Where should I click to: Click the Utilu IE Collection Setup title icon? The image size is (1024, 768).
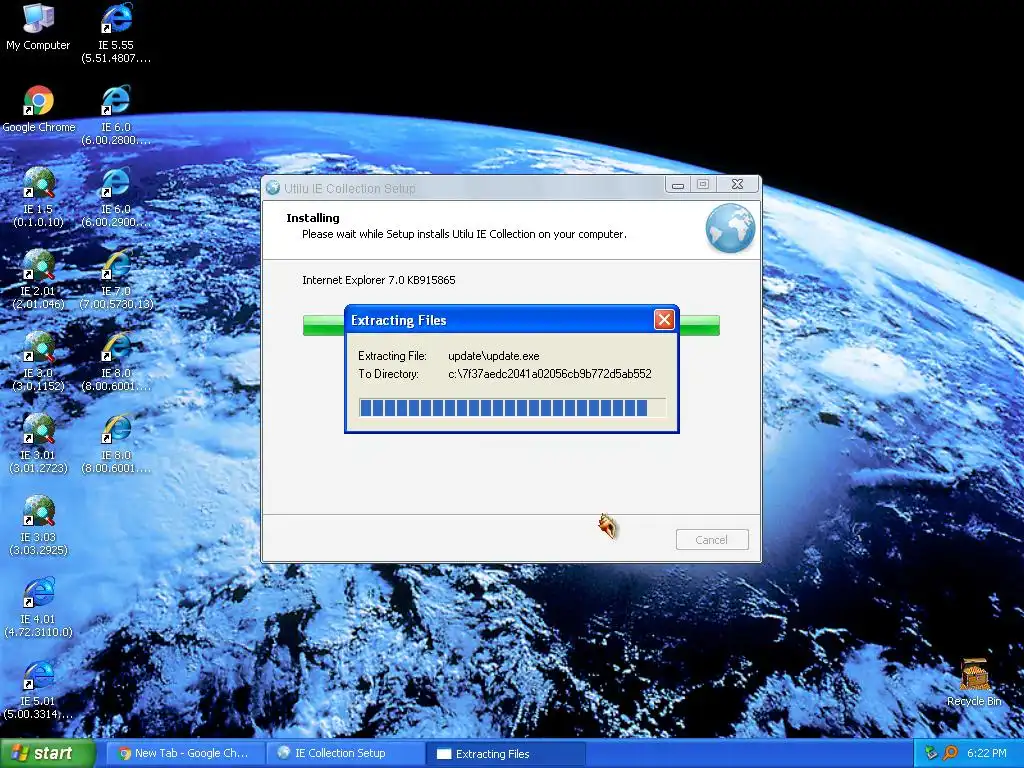click(273, 188)
